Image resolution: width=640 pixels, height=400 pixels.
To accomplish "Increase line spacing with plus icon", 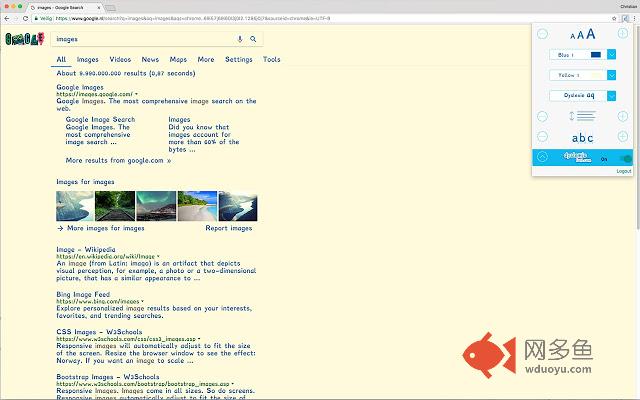I will tap(622, 116).
